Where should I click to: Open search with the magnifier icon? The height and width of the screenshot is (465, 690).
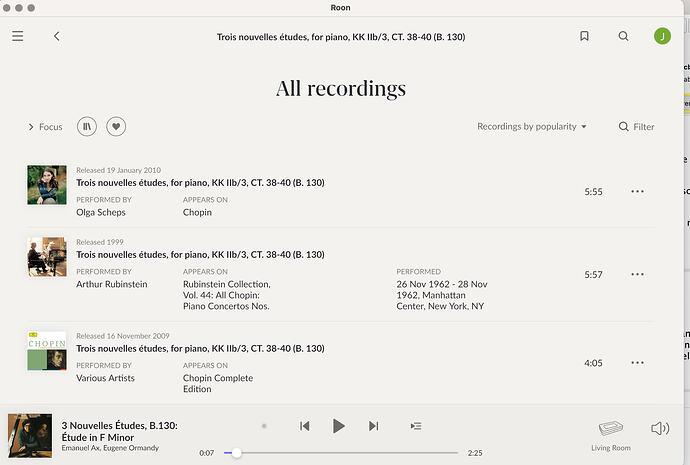click(x=623, y=36)
